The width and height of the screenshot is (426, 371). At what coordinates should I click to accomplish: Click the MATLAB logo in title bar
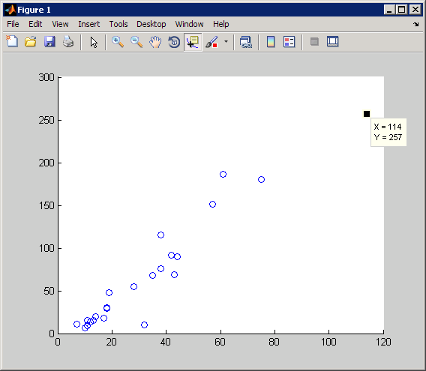point(11,10)
